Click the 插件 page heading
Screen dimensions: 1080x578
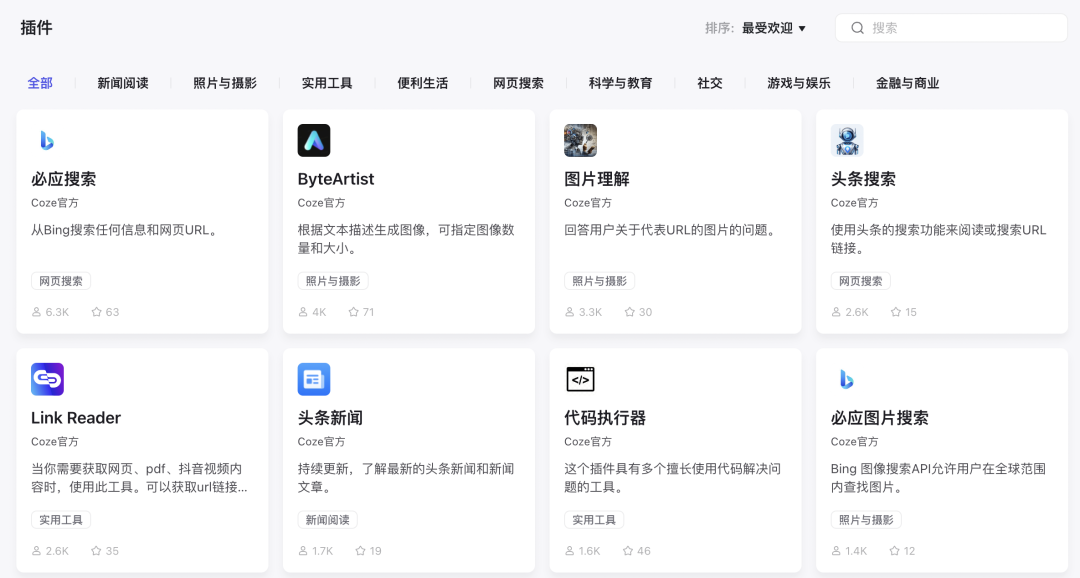point(37,28)
